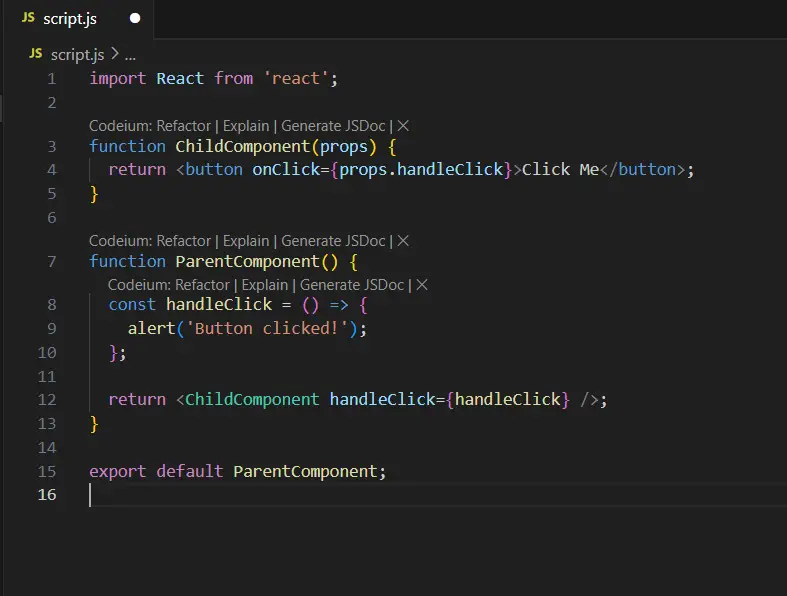Click the JS file icon in the tab
The width and height of the screenshot is (787, 596).
pyautogui.click(x=28, y=18)
